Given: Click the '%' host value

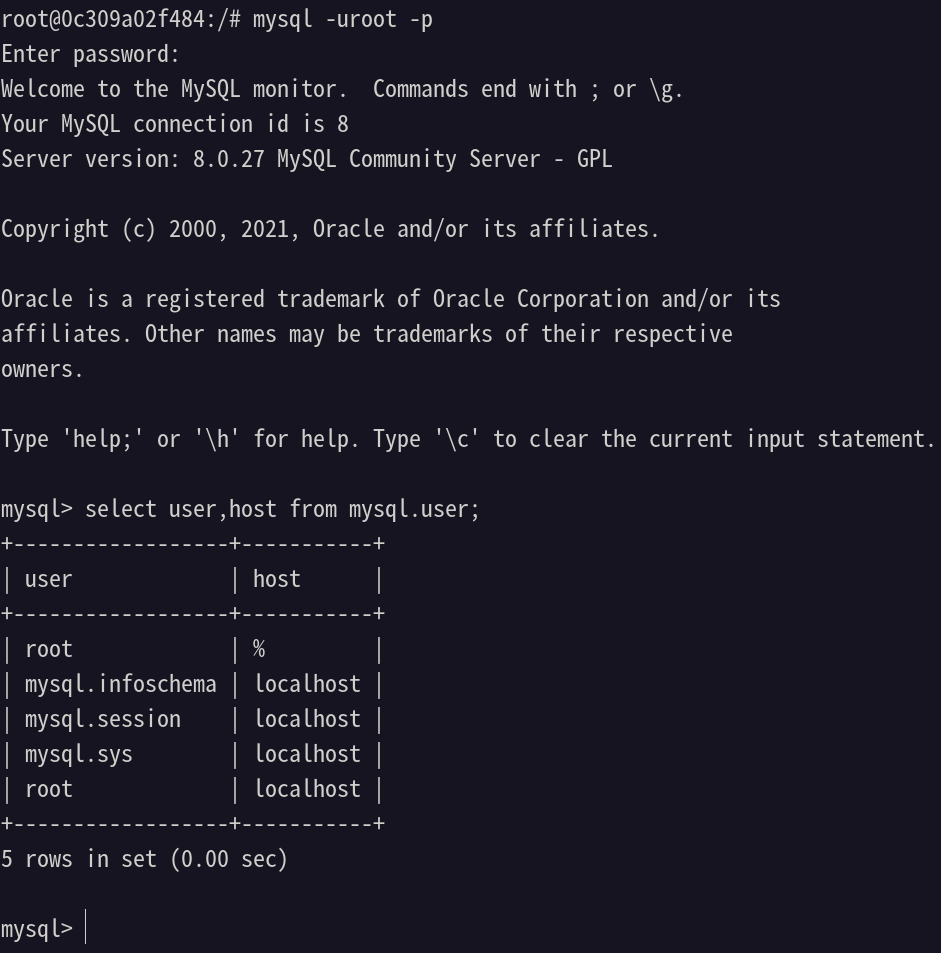Looking at the screenshot, I should point(259,649).
